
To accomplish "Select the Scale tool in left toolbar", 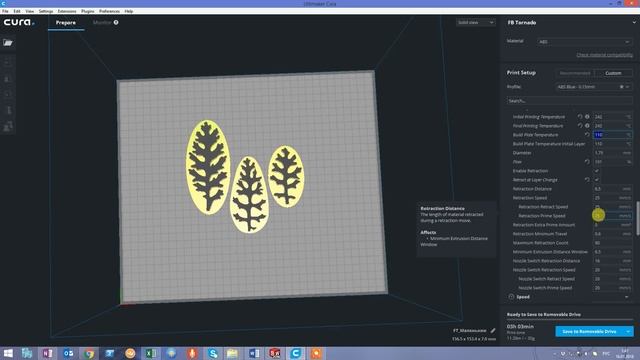I will [8, 79].
